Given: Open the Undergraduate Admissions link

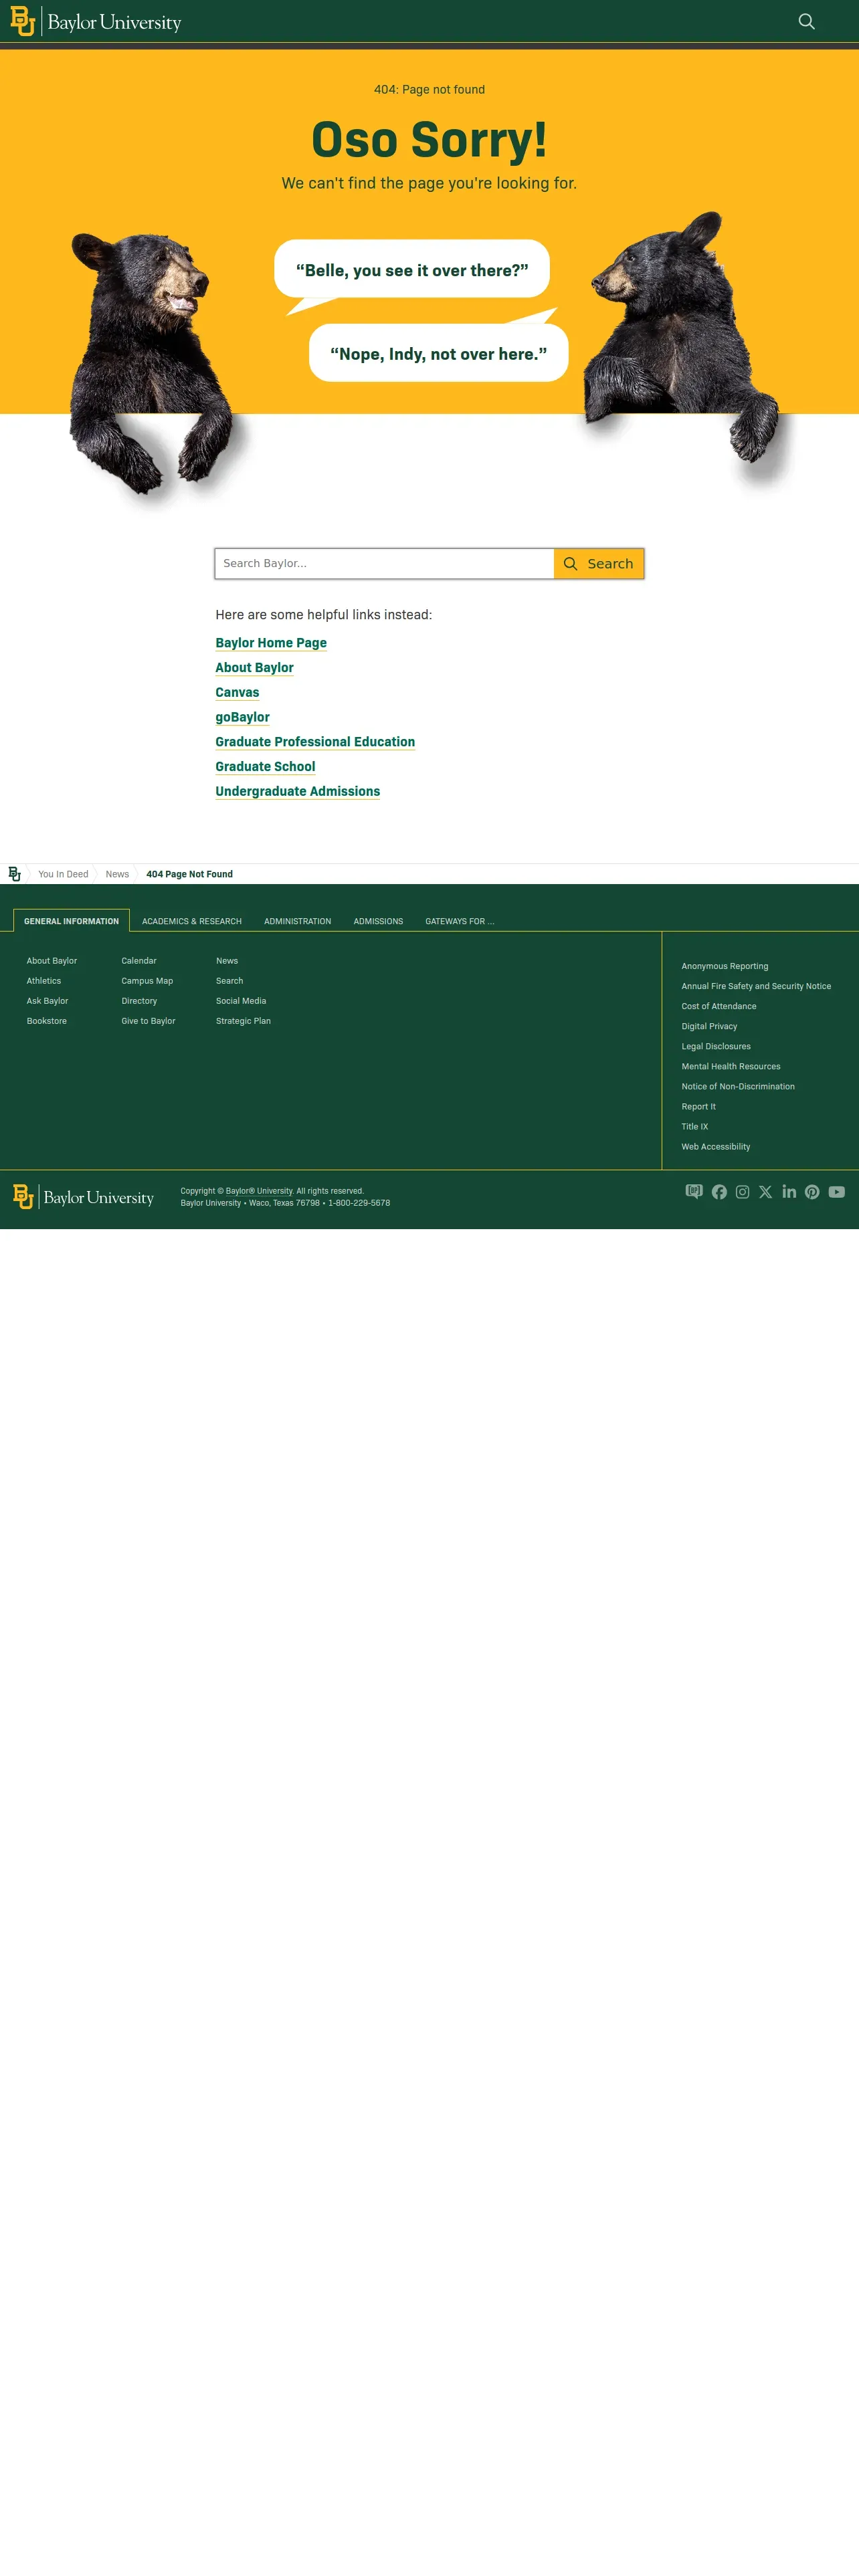Looking at the screenshot, I should click(x=298, y=791).
